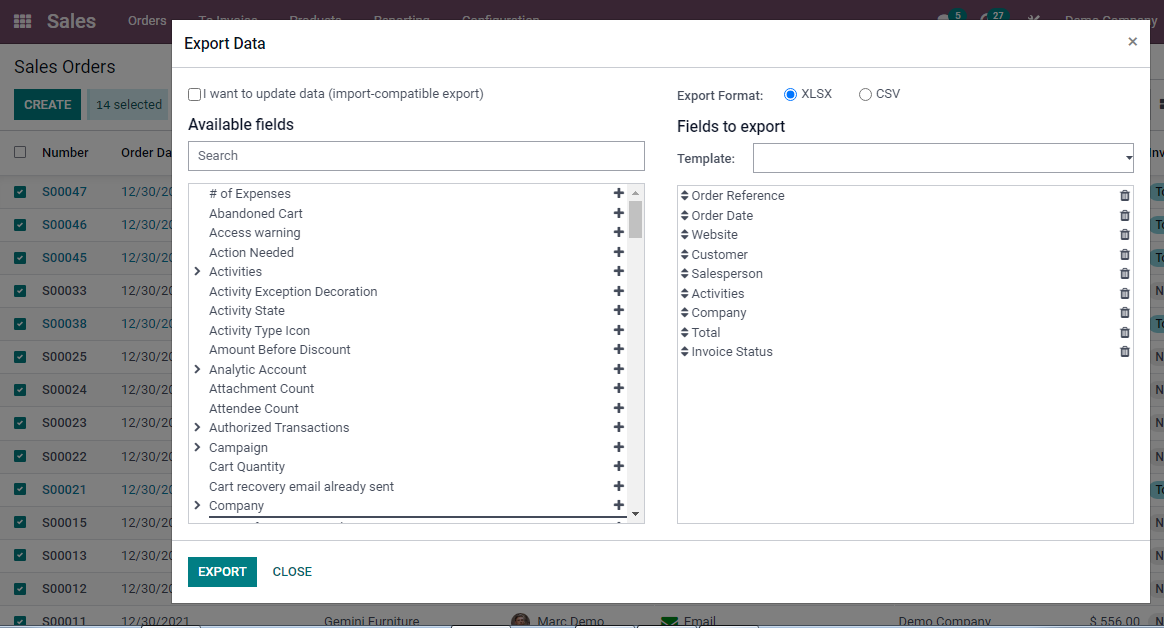Click the EXPORT button

coord(222,572)
